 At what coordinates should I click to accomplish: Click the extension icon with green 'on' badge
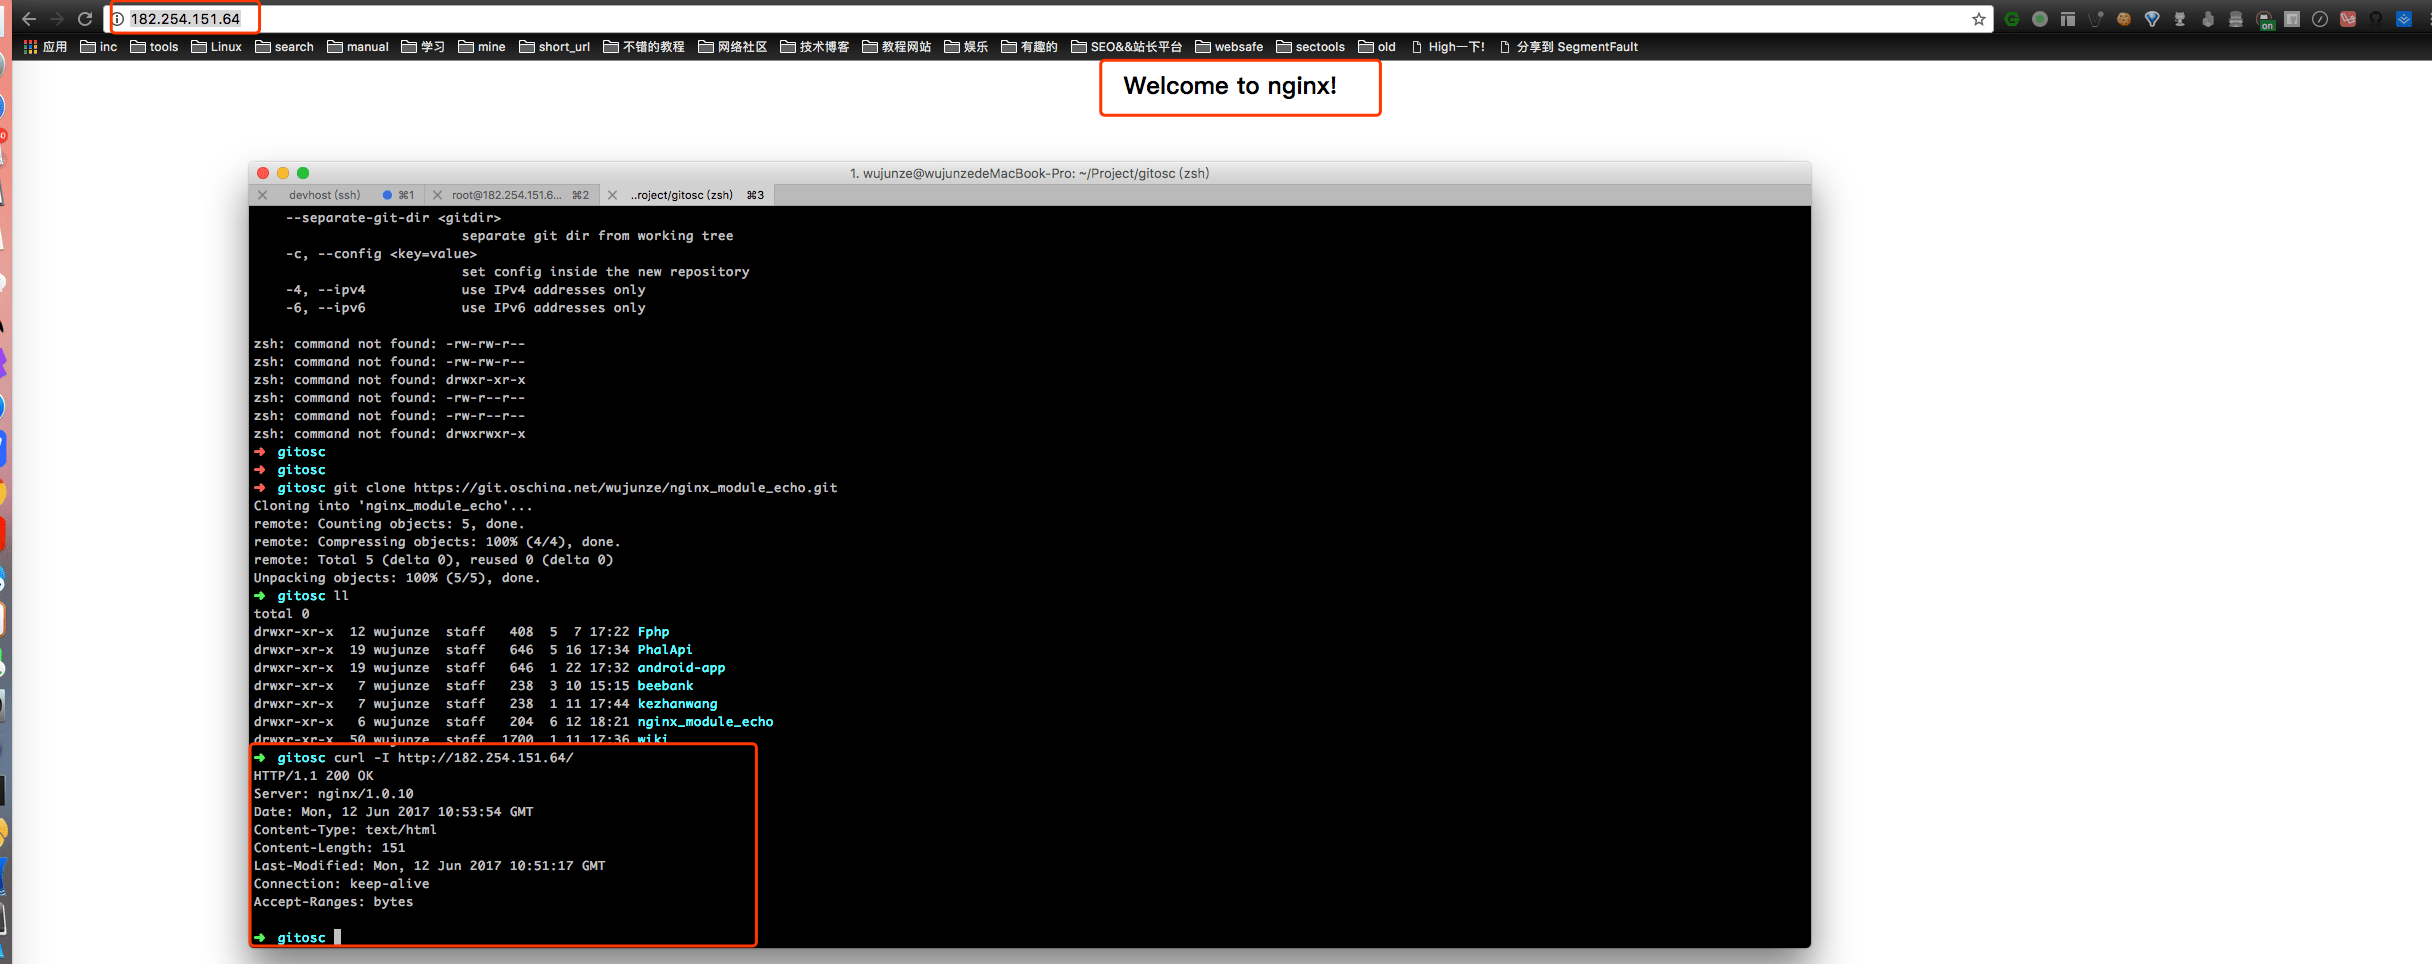pyautogui.click(x=2265, y=20)
